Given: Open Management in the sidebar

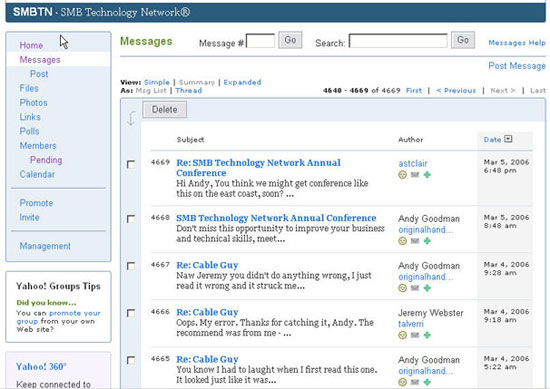Looking at the screenshot, I should [x=45, y=246].
